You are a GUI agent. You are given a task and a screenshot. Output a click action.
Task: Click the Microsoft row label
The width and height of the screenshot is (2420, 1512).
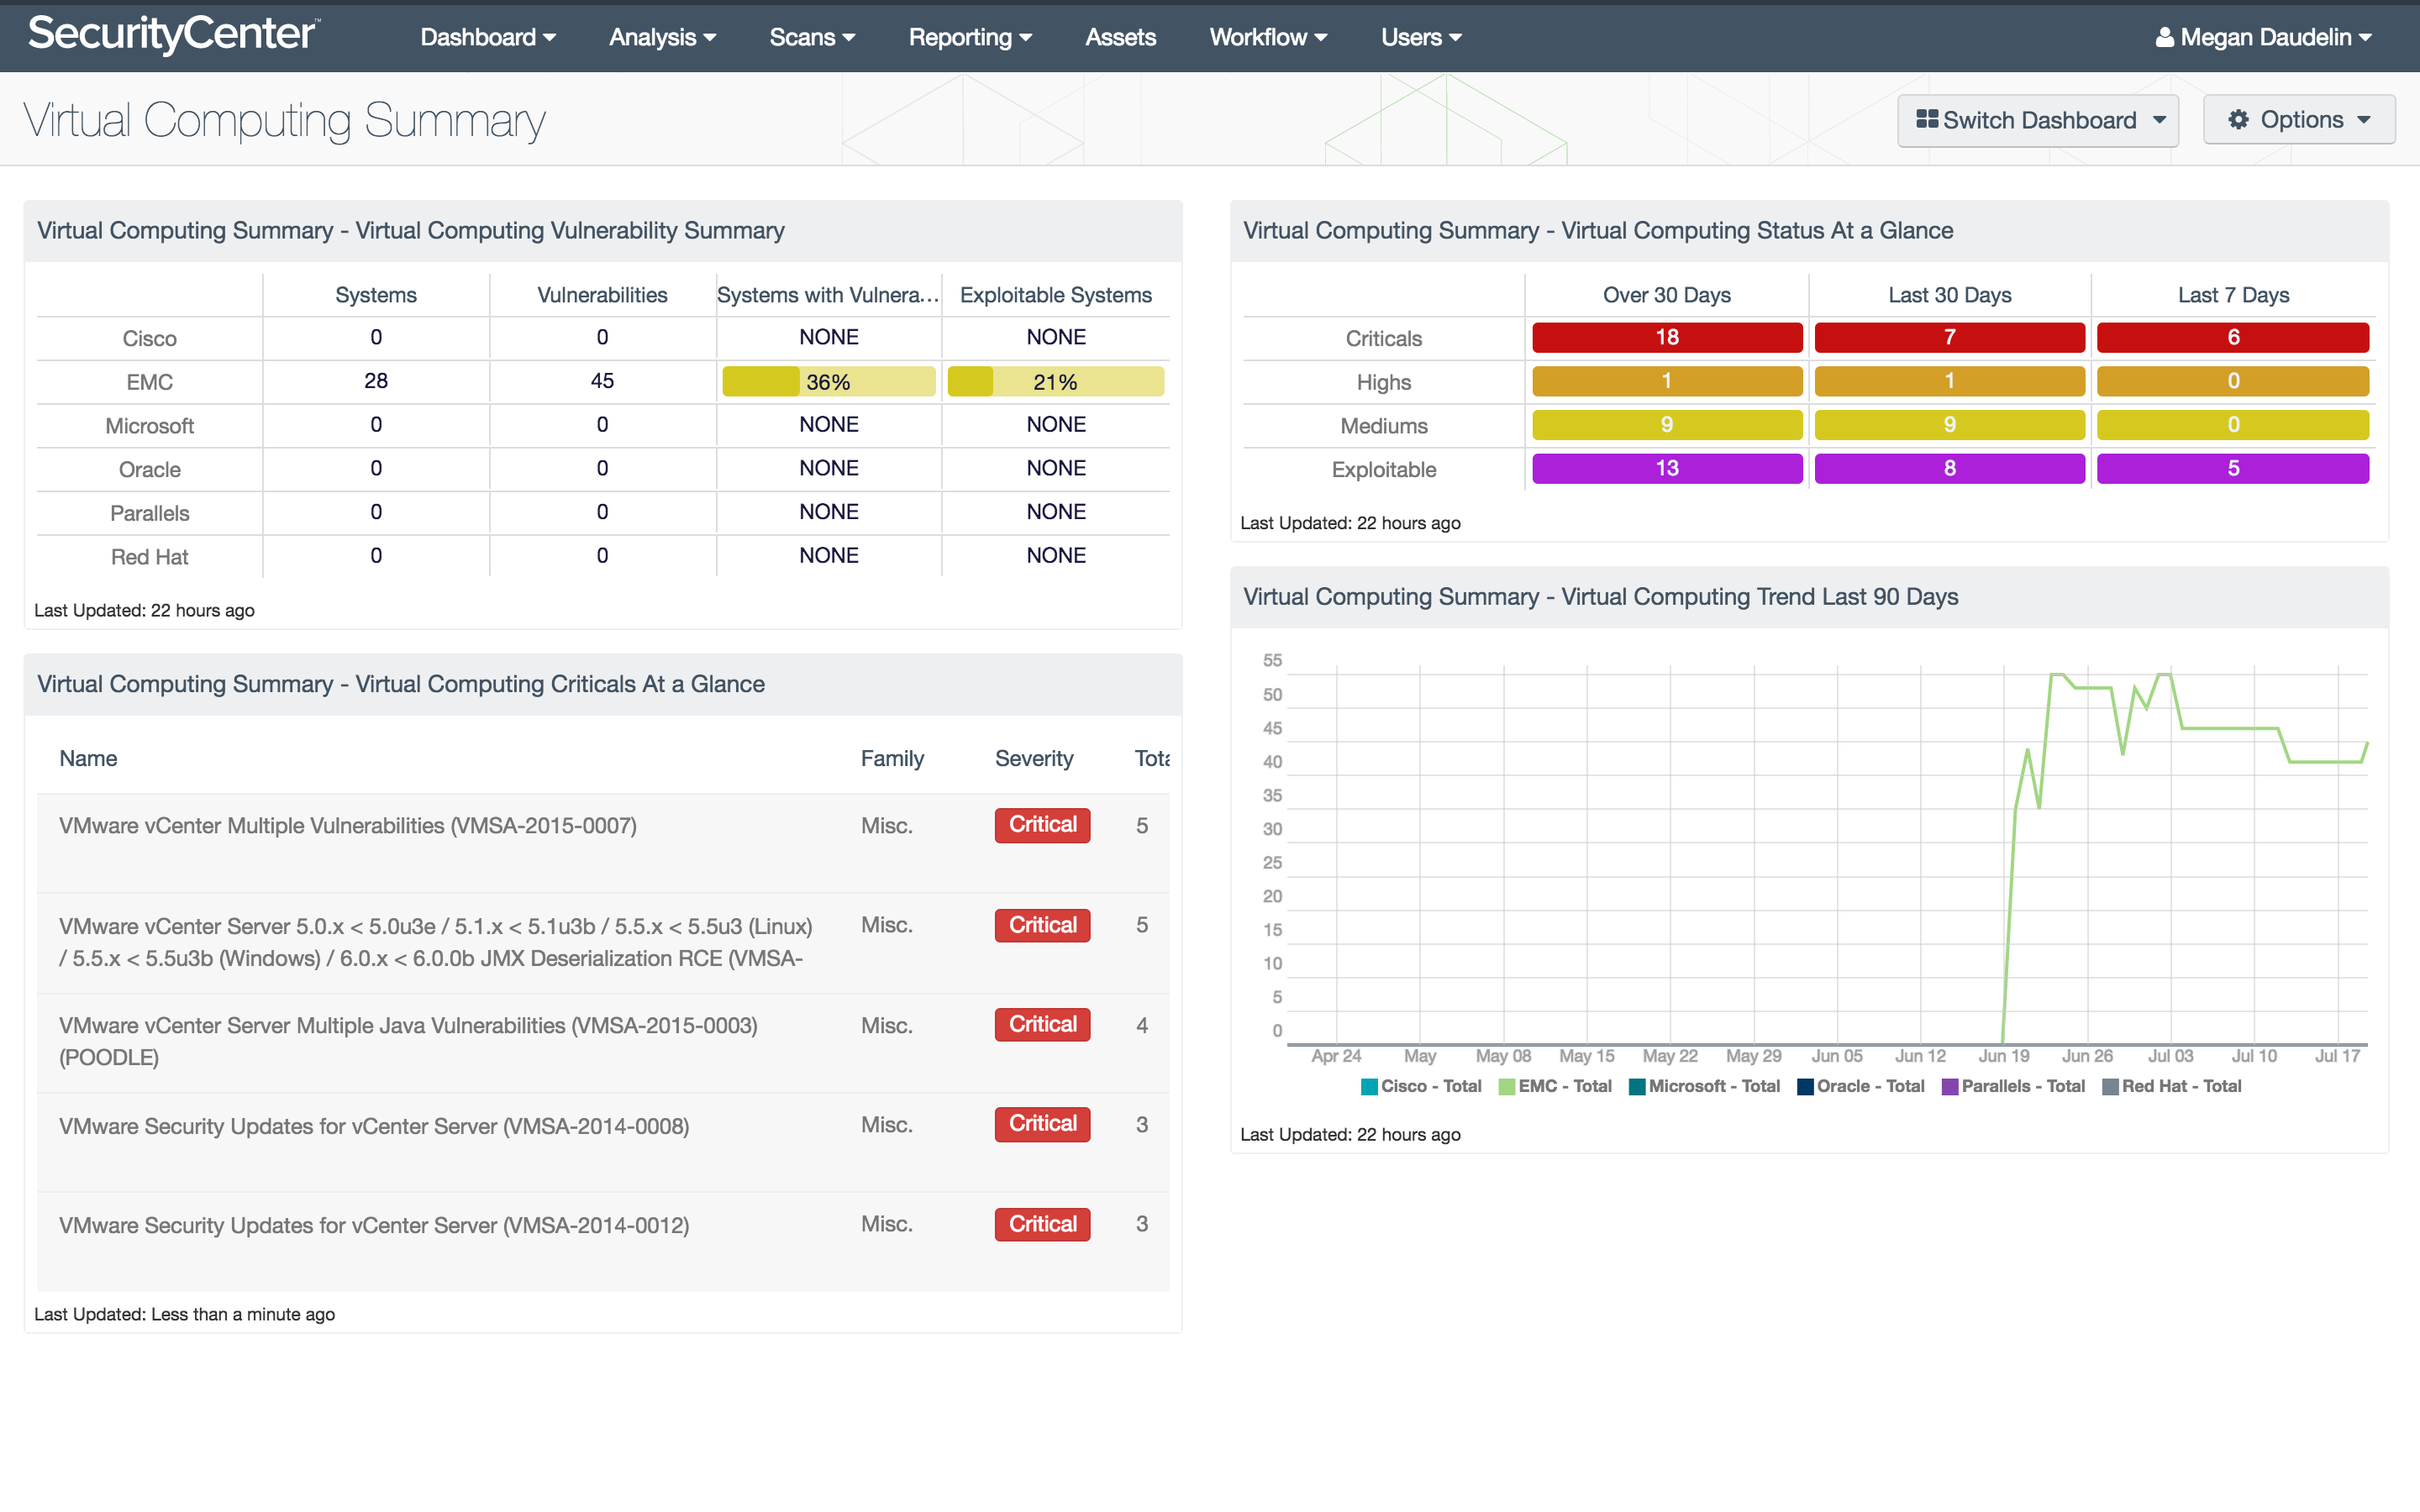(x=149, y=426)
